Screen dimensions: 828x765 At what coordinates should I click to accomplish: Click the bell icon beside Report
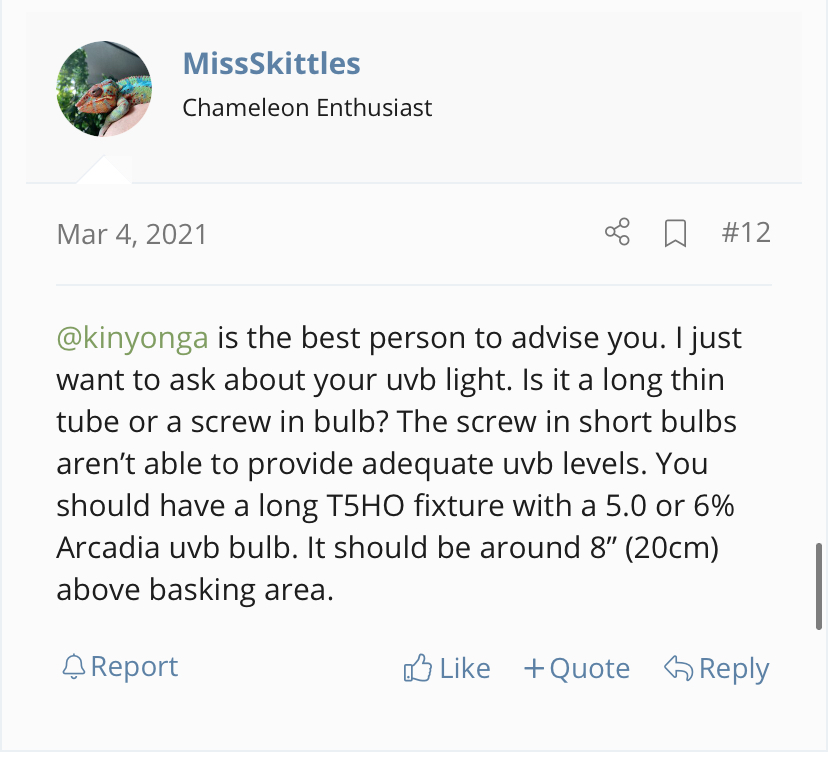[x=73, y=667]
